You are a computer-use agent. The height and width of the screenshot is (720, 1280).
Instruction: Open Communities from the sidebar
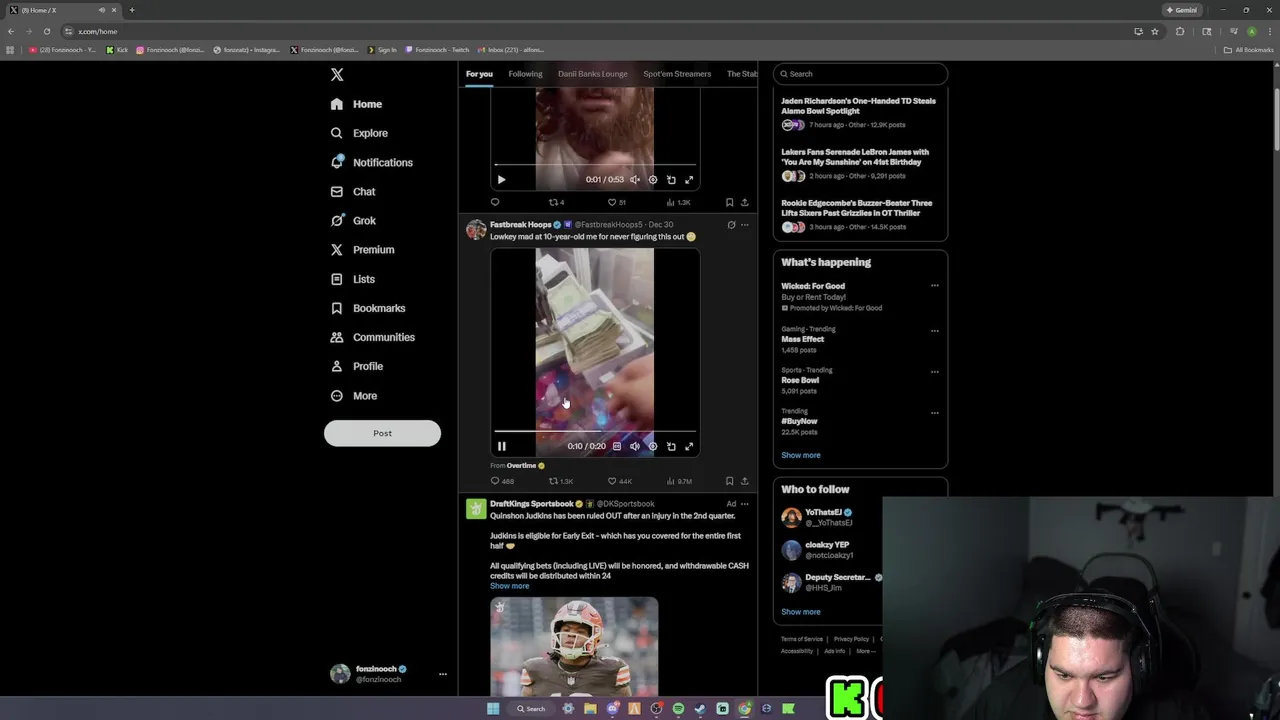[x=372, y=337]
